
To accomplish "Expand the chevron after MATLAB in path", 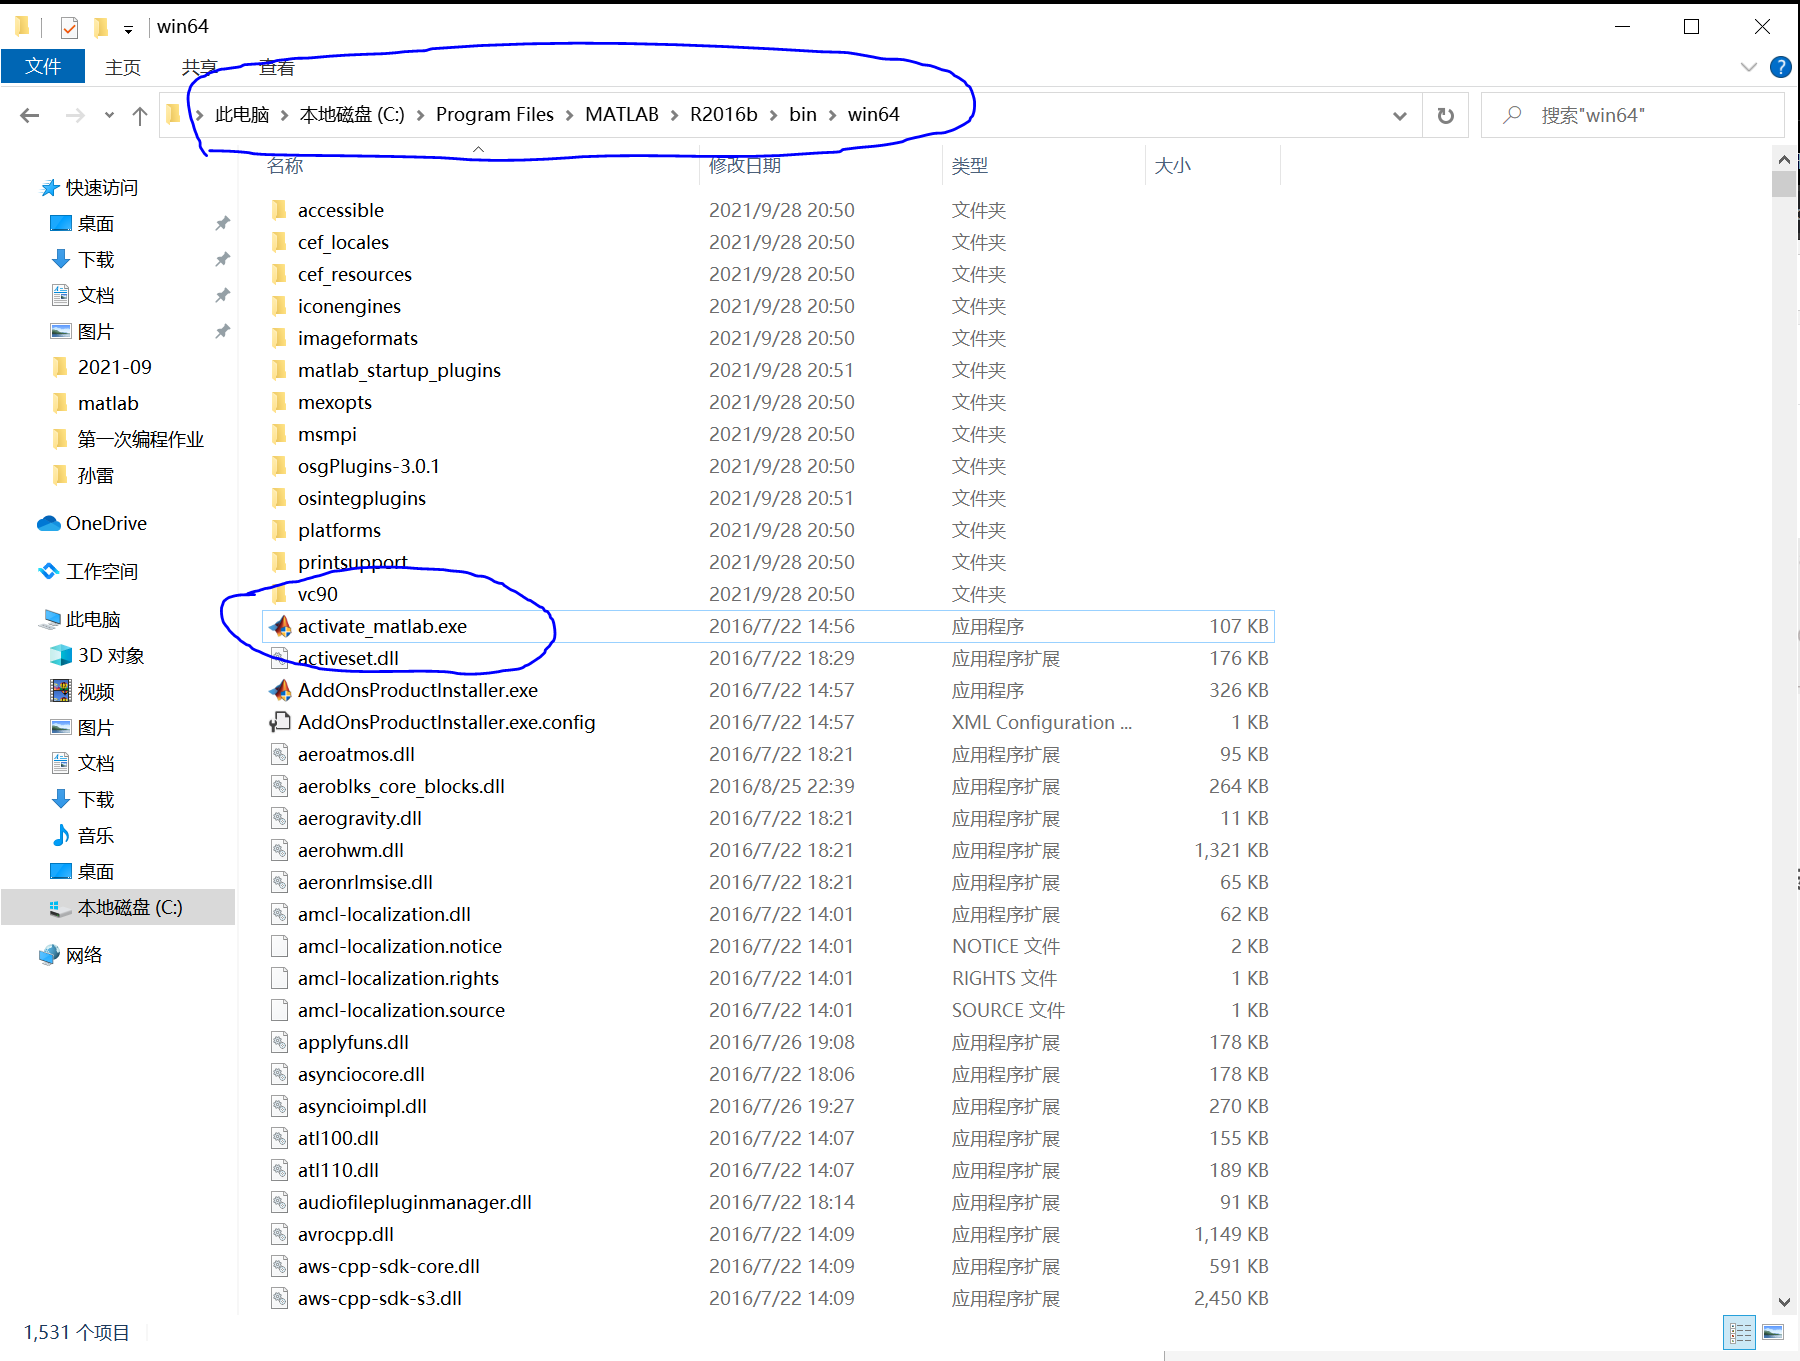I will (674, 115).
